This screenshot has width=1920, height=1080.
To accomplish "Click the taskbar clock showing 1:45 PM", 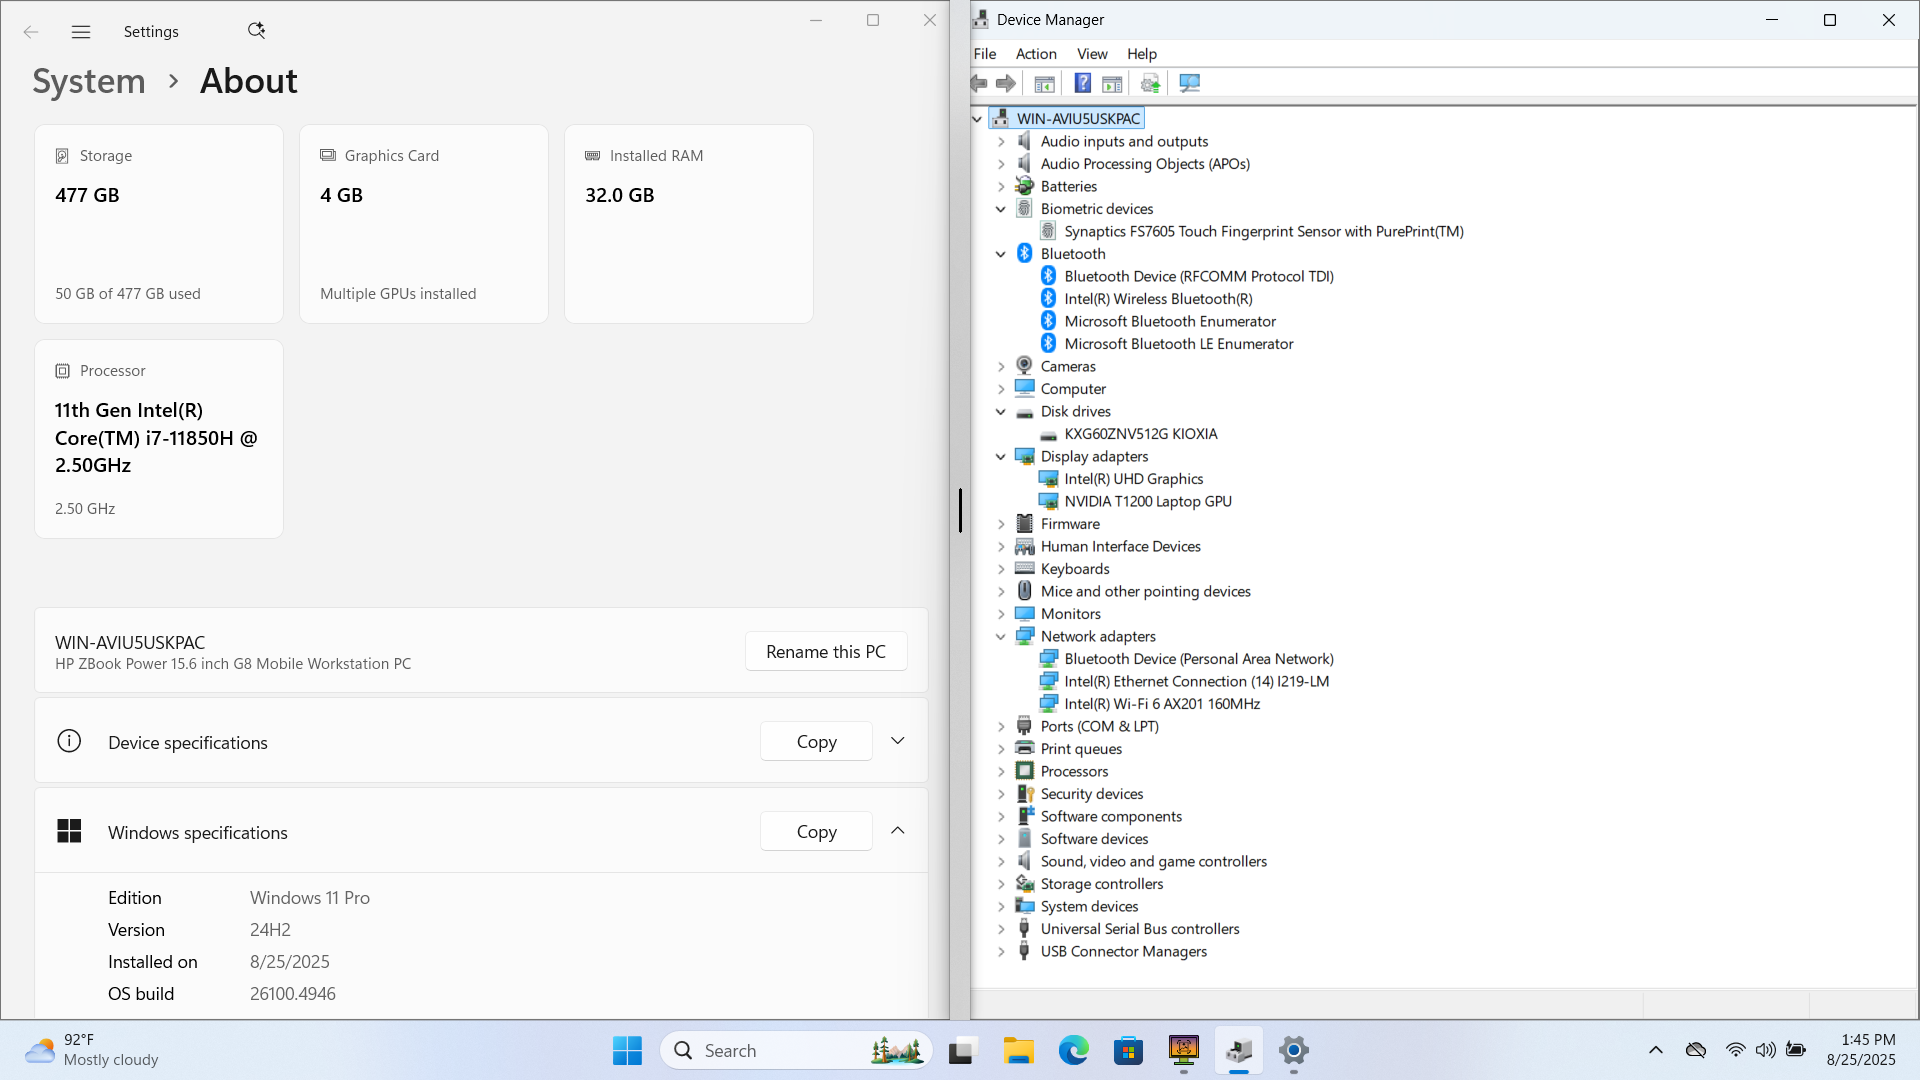I will (1861, 1050).
